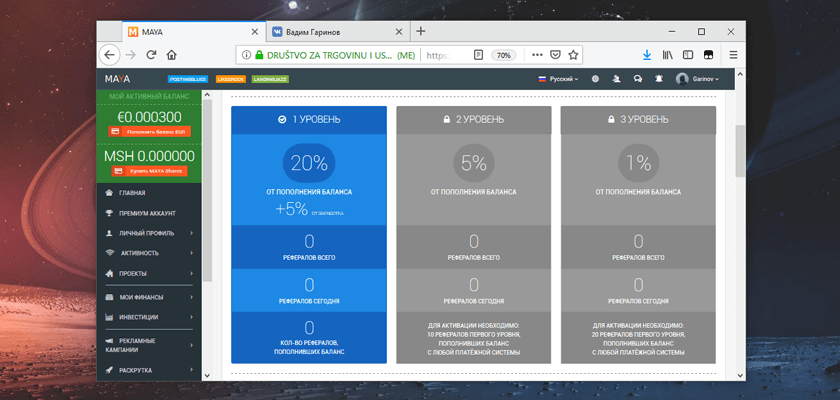This screenshot has height=400, width=840.
Task: Close the MAYA tab
Action: [x=254, y=32]
